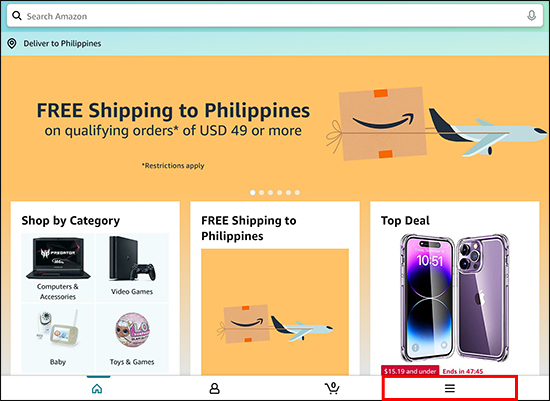Open Video Games category

click(132, 267)
